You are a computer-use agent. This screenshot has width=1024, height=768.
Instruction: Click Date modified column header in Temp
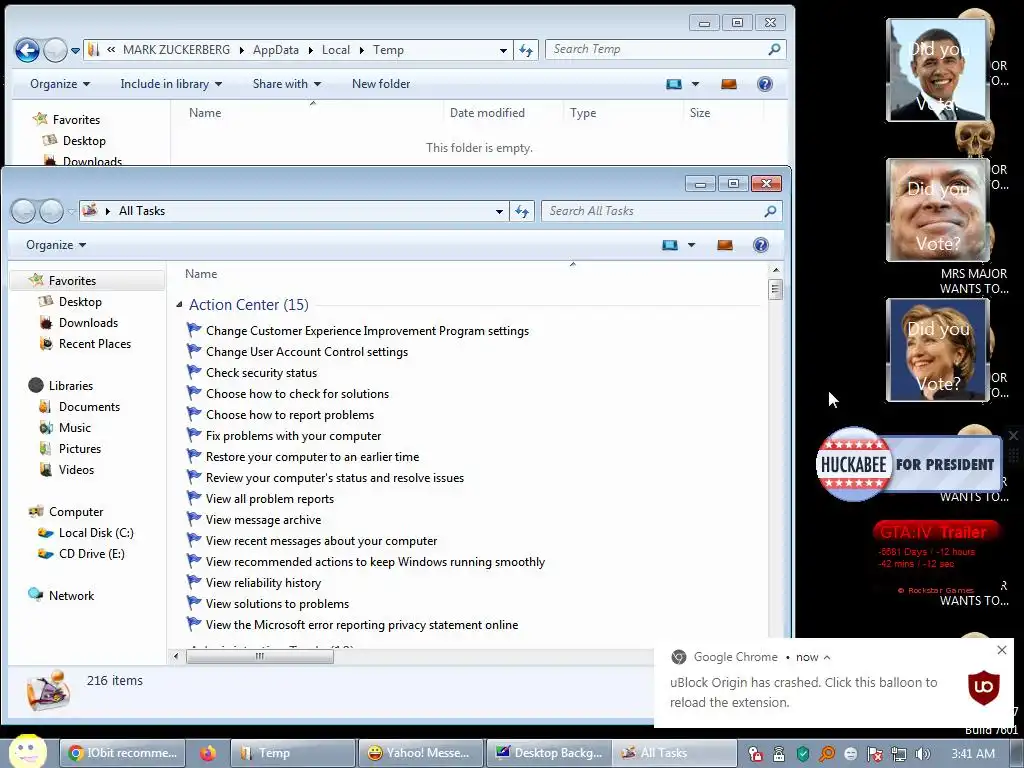487,113
